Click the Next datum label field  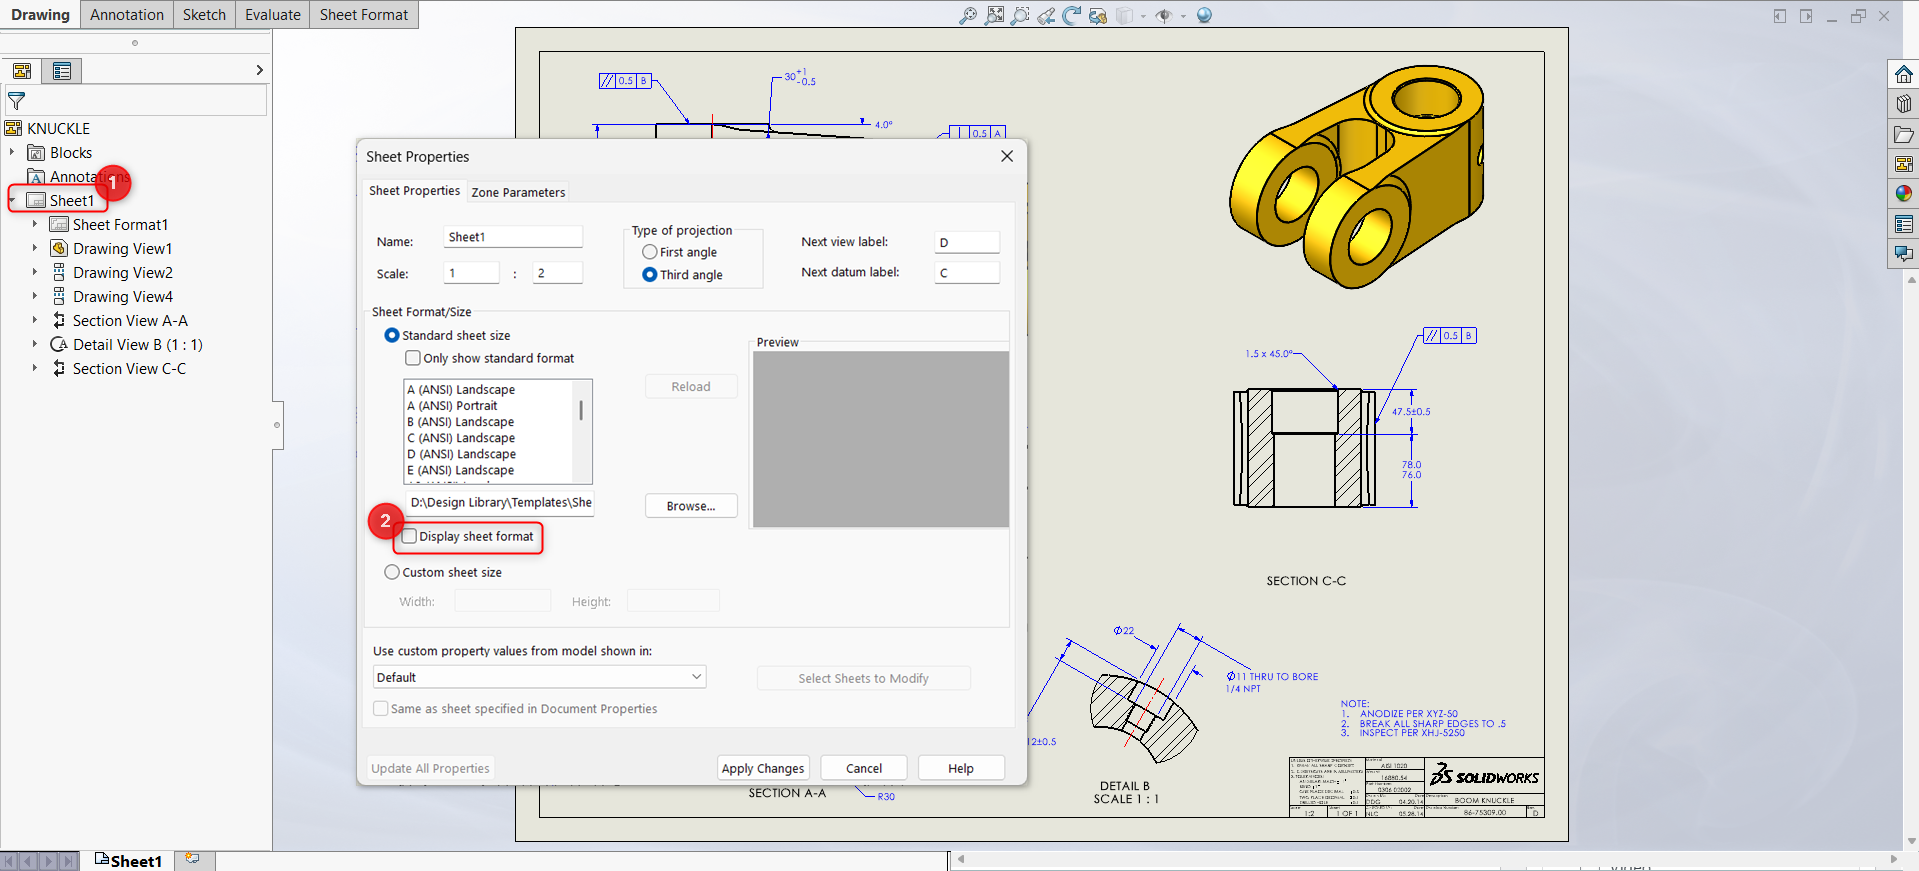point(967,272)
